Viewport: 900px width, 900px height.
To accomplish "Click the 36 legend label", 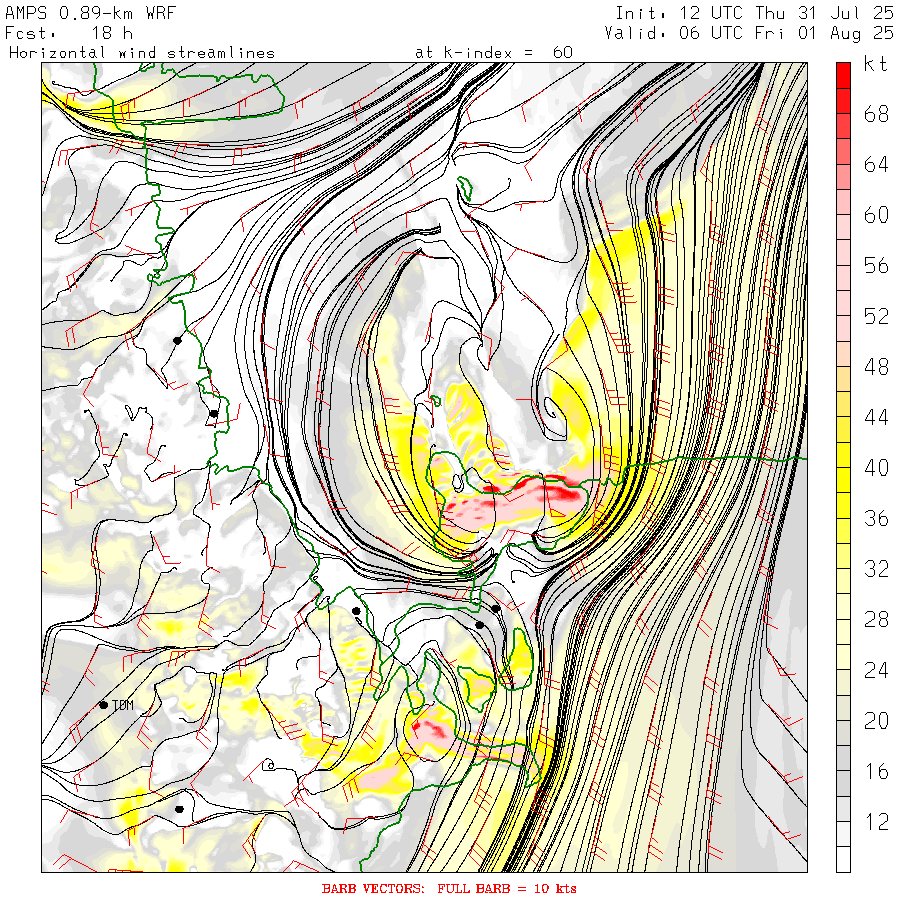I will pos(876,518).
